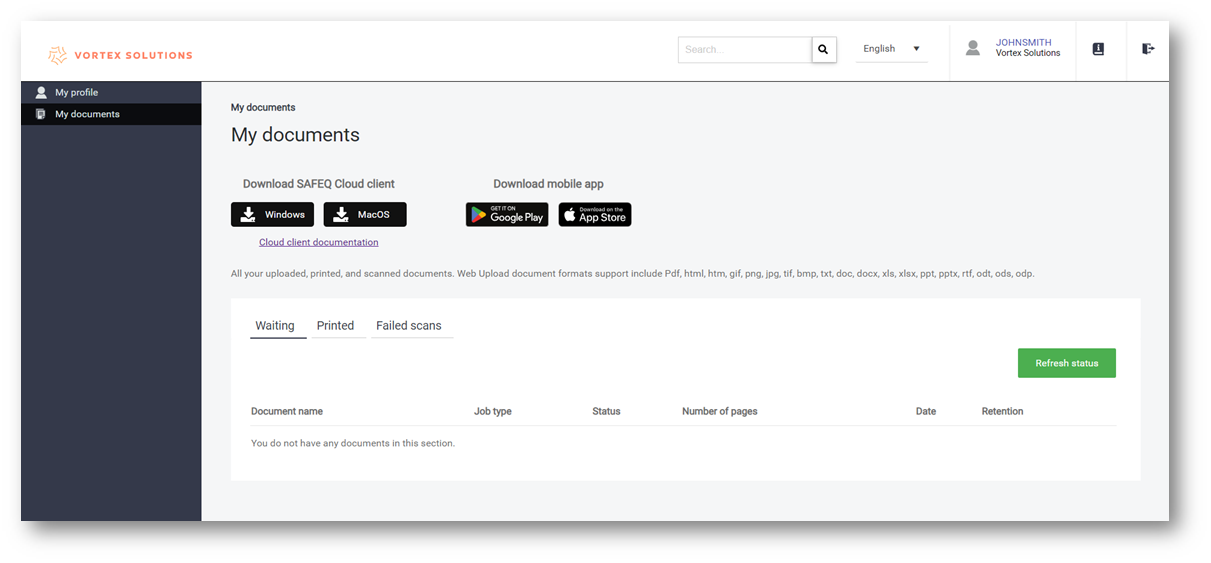Click the My profile sidebar icon
Image resolution: width=1211 pixels, height=563 pixels.
41,92
